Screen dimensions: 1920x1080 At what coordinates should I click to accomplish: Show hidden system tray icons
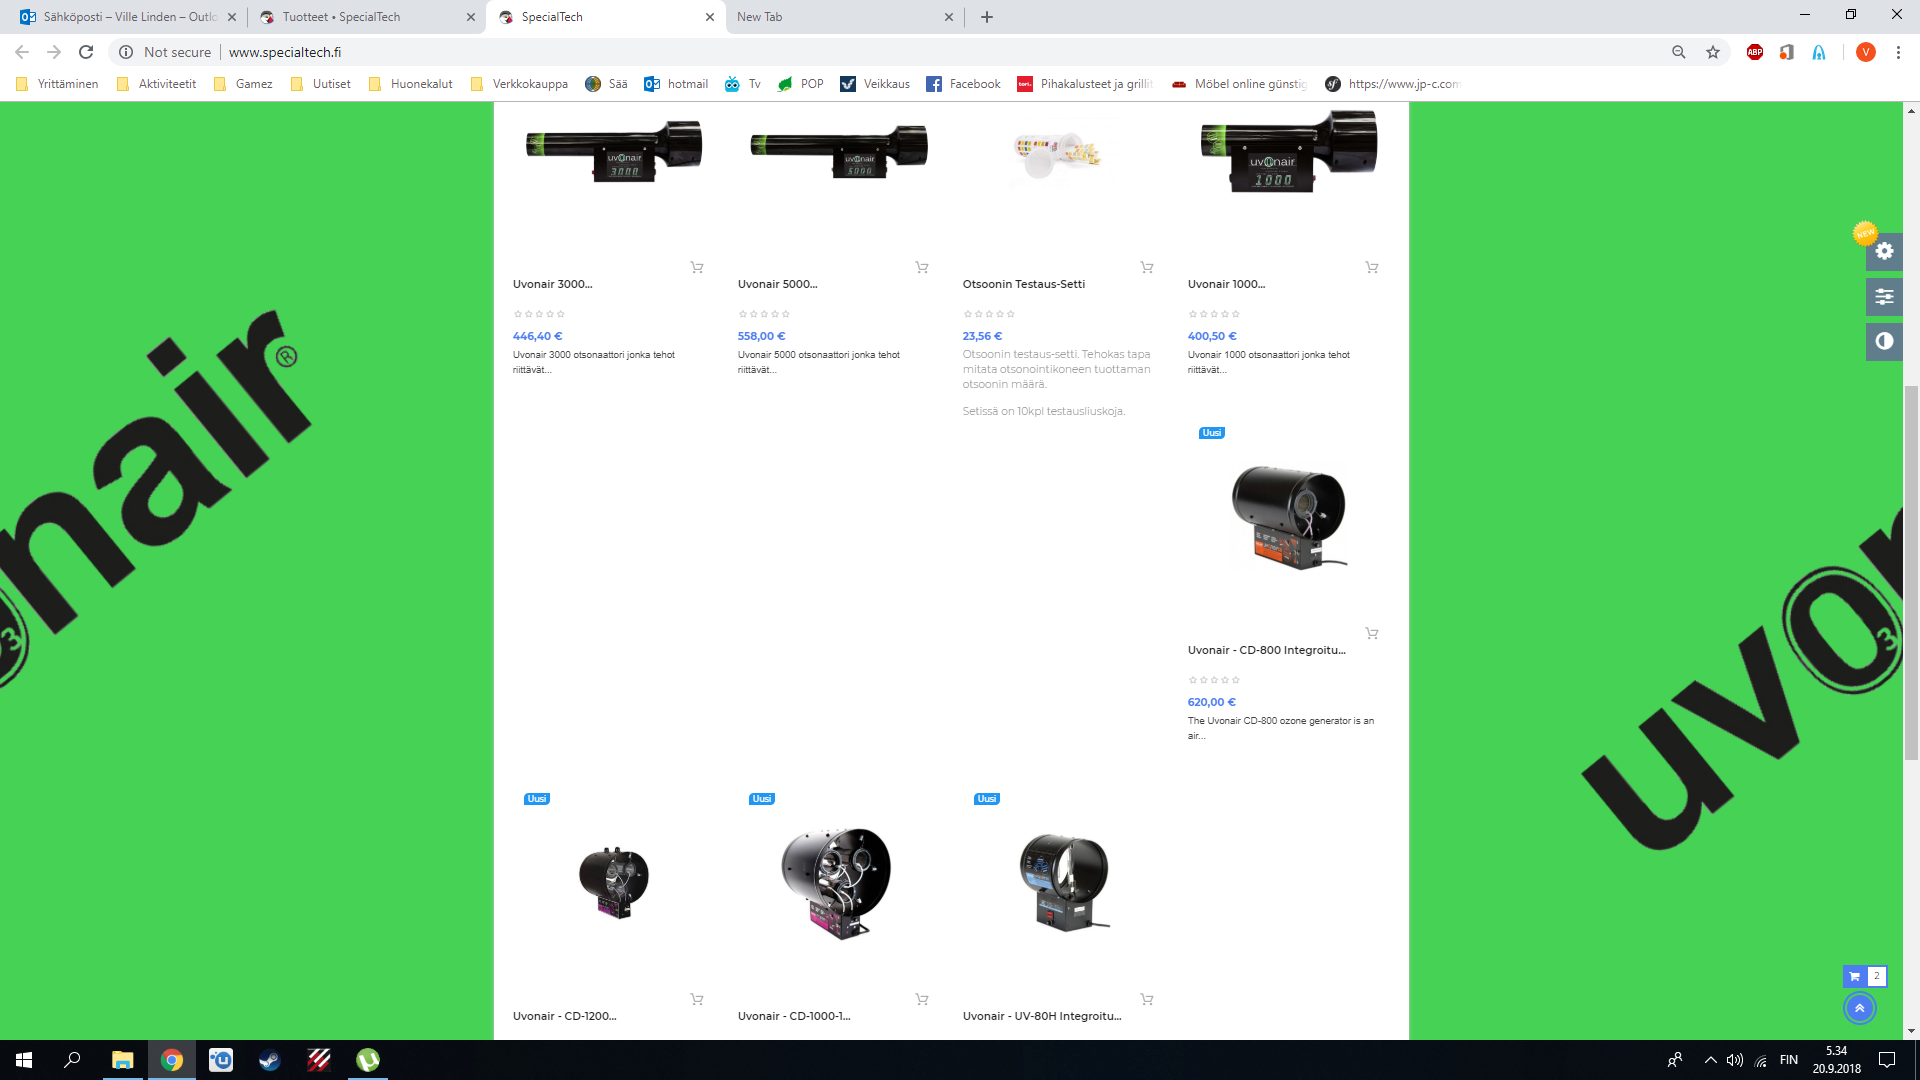[x=1710, y=1060]
